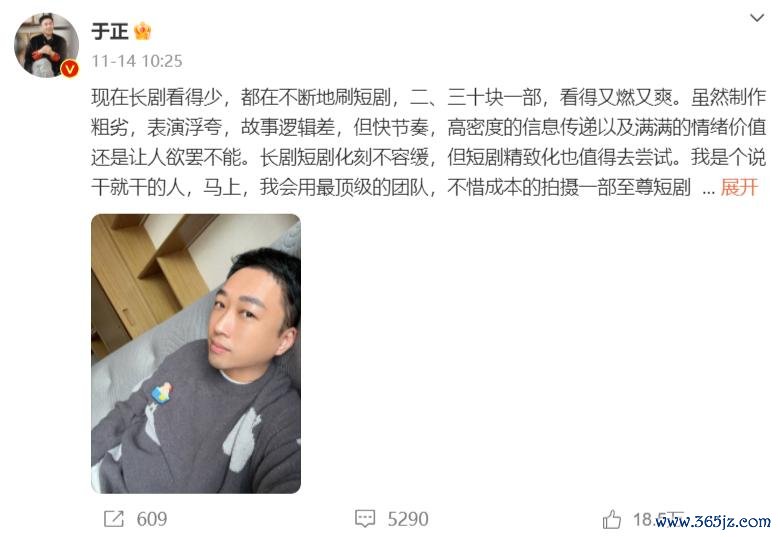Click the ellipsis before 展开
Screen dimensions: 778x537
pos(709,190)
